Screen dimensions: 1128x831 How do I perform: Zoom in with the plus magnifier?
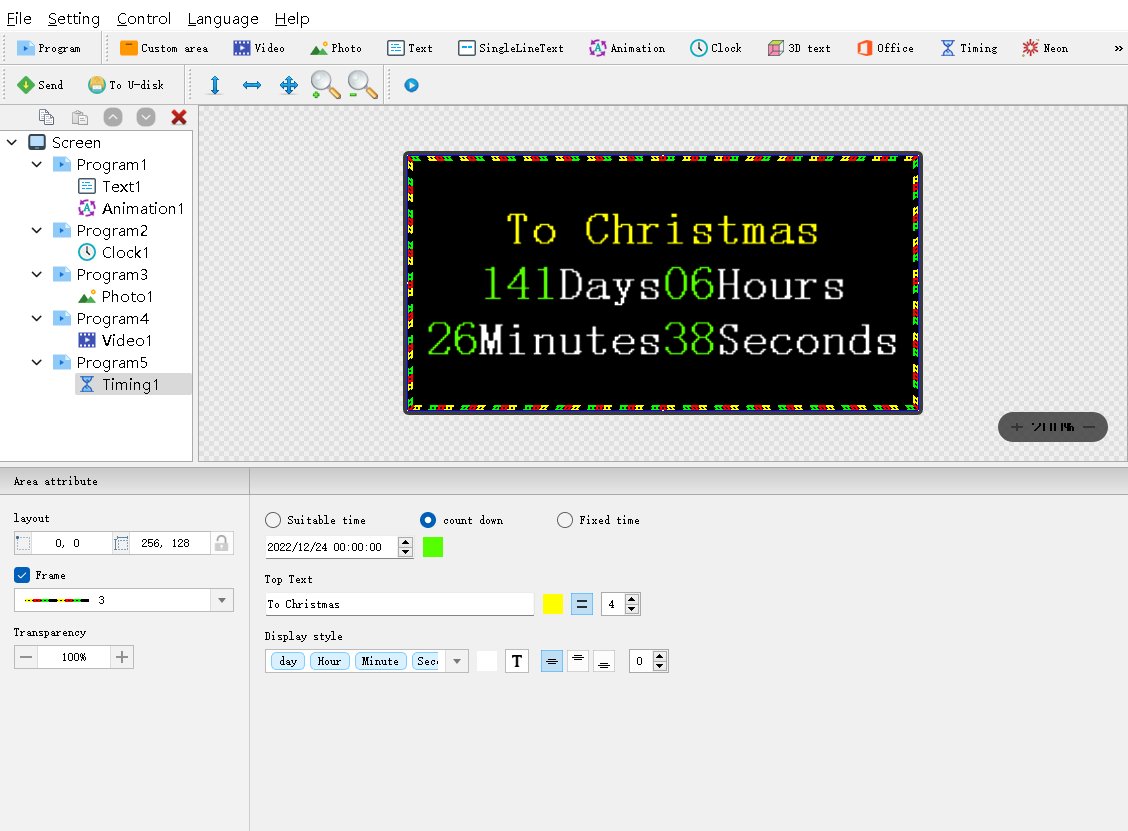click(x=325, y=85)
